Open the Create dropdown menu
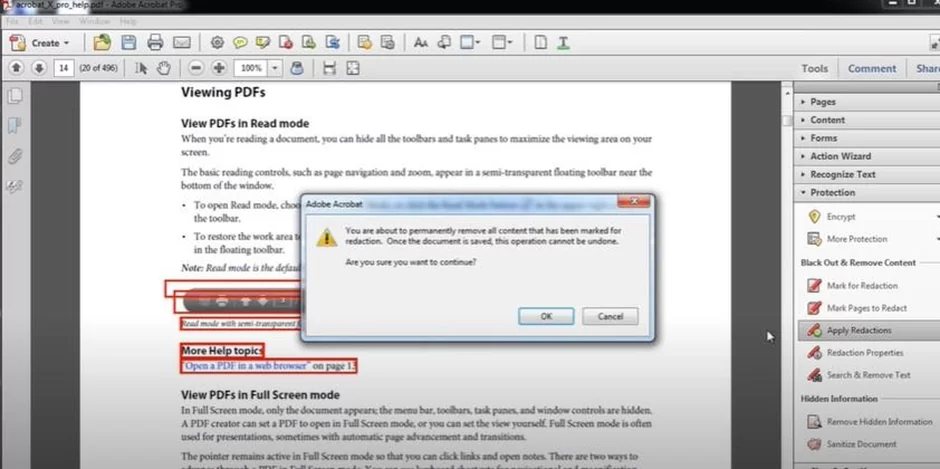The width and height of the screenshot is (940, 469). click(40, 43)
